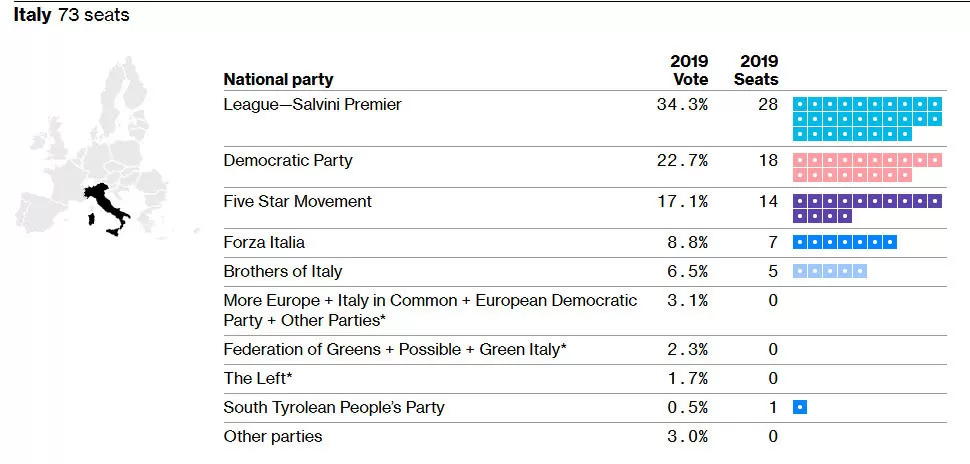Click the Democratic Party pink seat block

[867, 168]
